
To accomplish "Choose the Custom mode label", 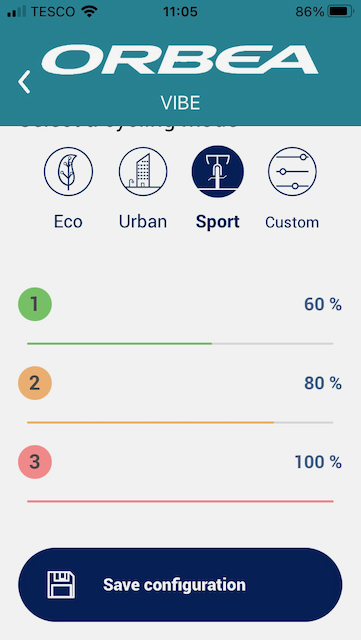I will pyautogui.click(x=292, y=222).
